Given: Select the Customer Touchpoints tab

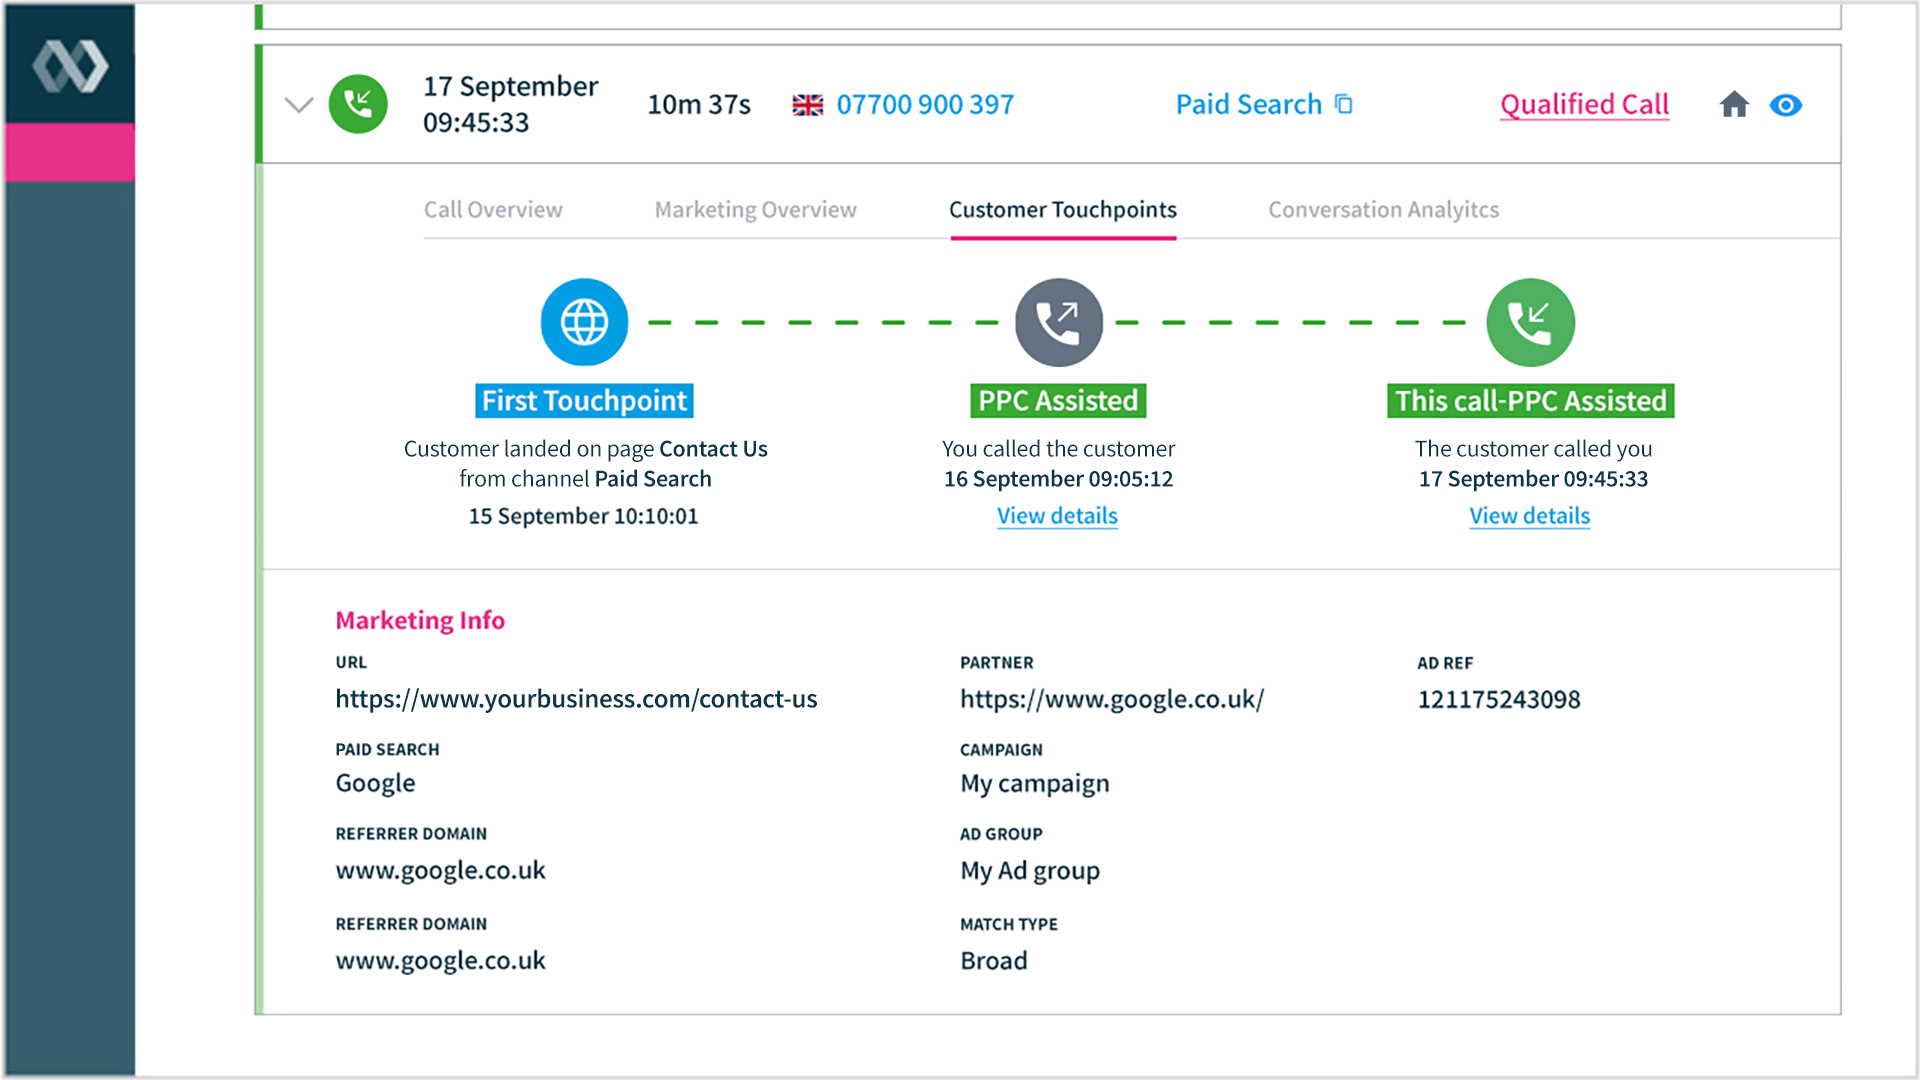Looking at the screenshot, I should [1063, 210].
